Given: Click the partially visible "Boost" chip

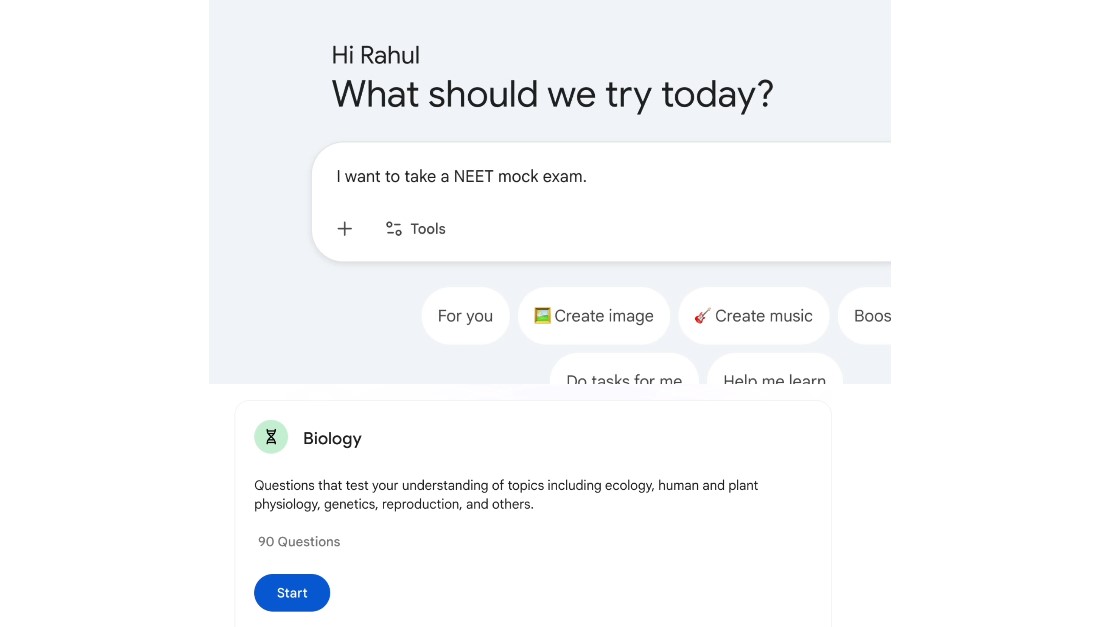Looking at the screenshot, I should pyautogui.click(x=871, y=315).
